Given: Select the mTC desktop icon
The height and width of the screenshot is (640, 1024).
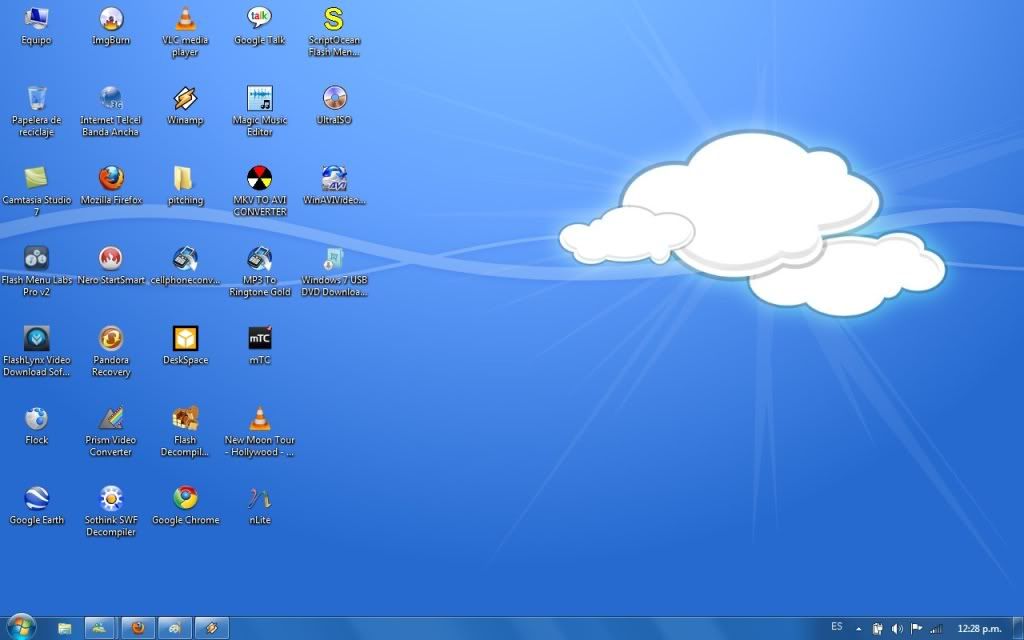Looking at the screenshot, I should pos(259,346).
